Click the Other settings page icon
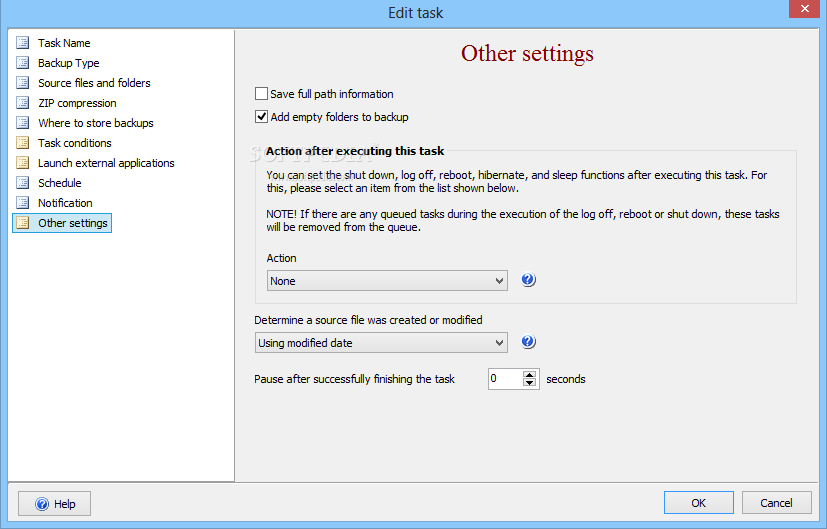This screenshot has height=529, width=827. [x=23, y=223]
